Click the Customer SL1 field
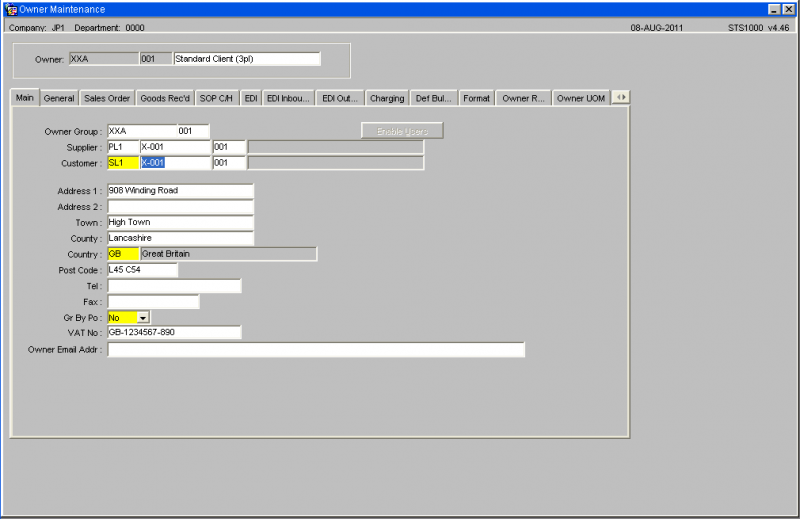 (x=123, y=163)
